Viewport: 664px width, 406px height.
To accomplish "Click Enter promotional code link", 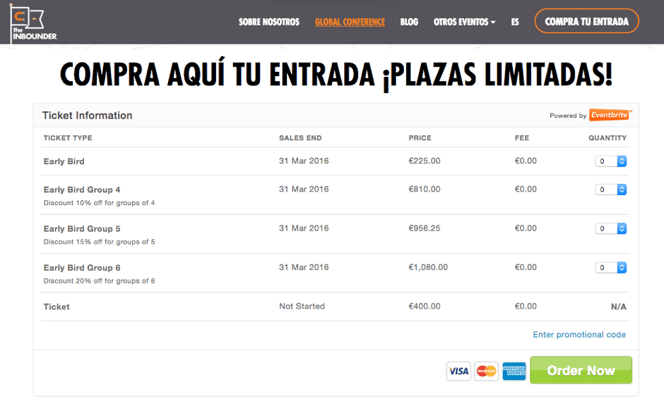I will click(x=579, y=334).
